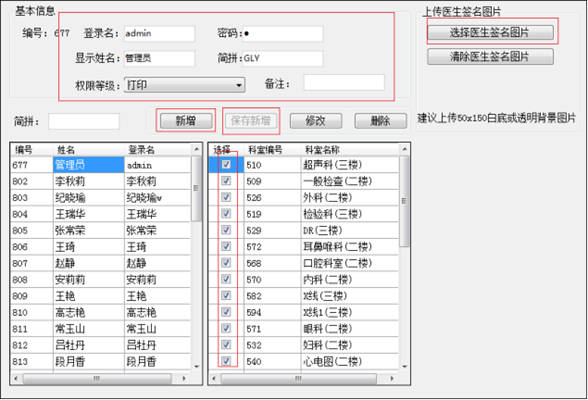Click the department list vertical scrollbar thumb
Viewport: 588px width, 400px height.
pos(404,201)
